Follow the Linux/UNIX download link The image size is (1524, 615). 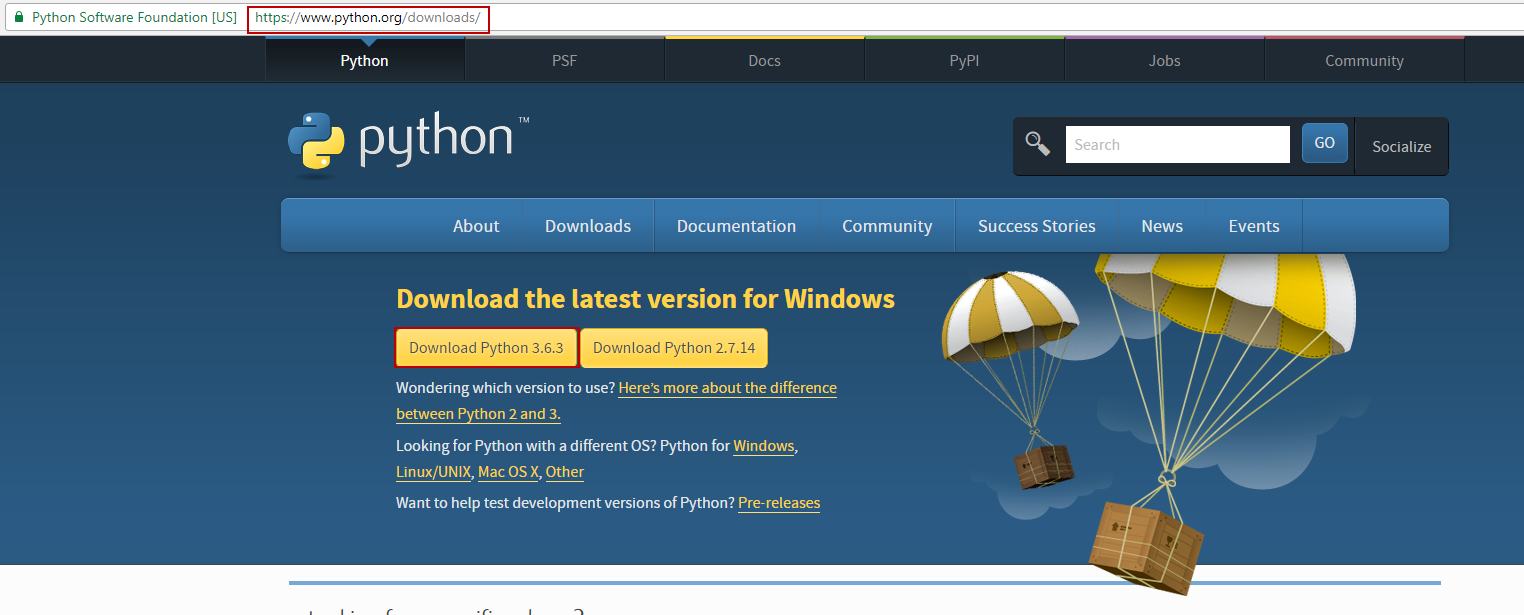pyautogui.click(x=433, y=472)
